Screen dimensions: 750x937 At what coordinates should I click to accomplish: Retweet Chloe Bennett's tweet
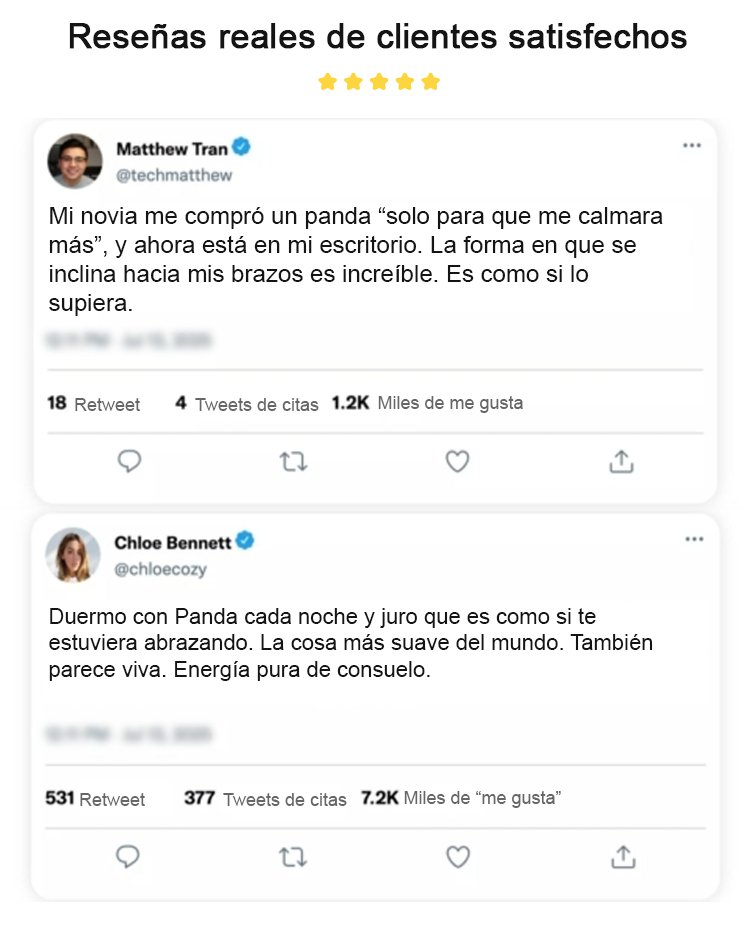tap(293, 857)
